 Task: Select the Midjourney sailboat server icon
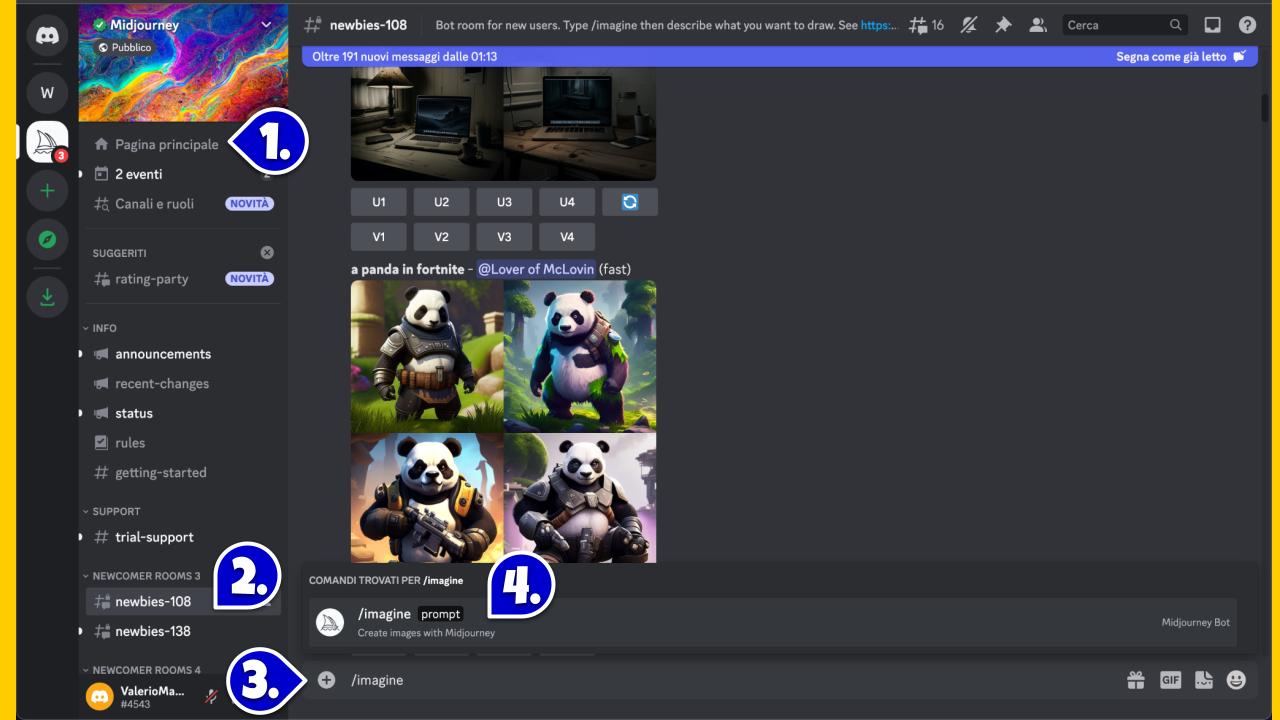tap(47, 142)
